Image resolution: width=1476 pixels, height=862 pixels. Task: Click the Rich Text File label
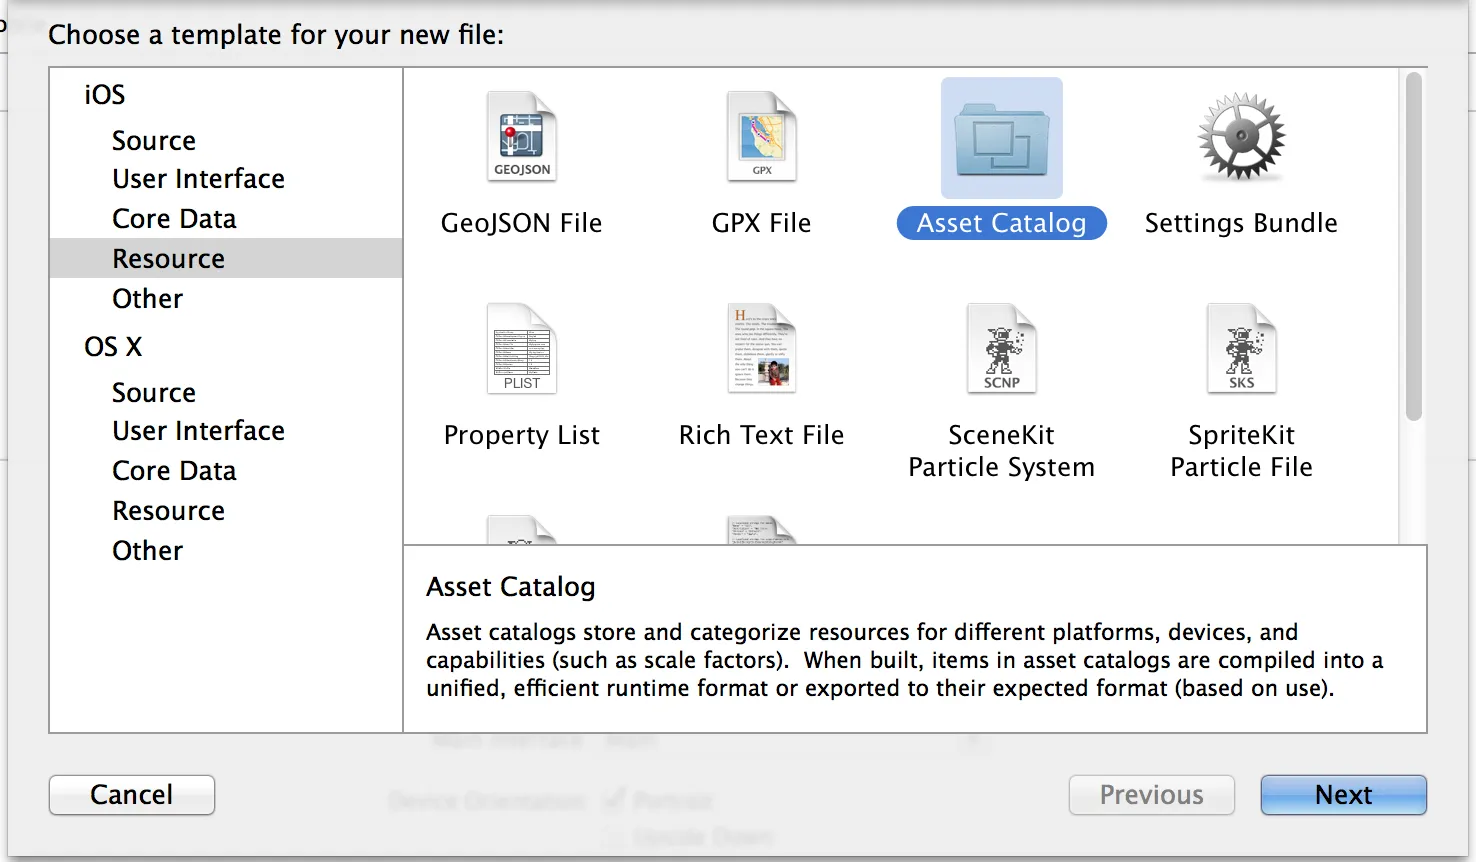click(x=762, y=435)
